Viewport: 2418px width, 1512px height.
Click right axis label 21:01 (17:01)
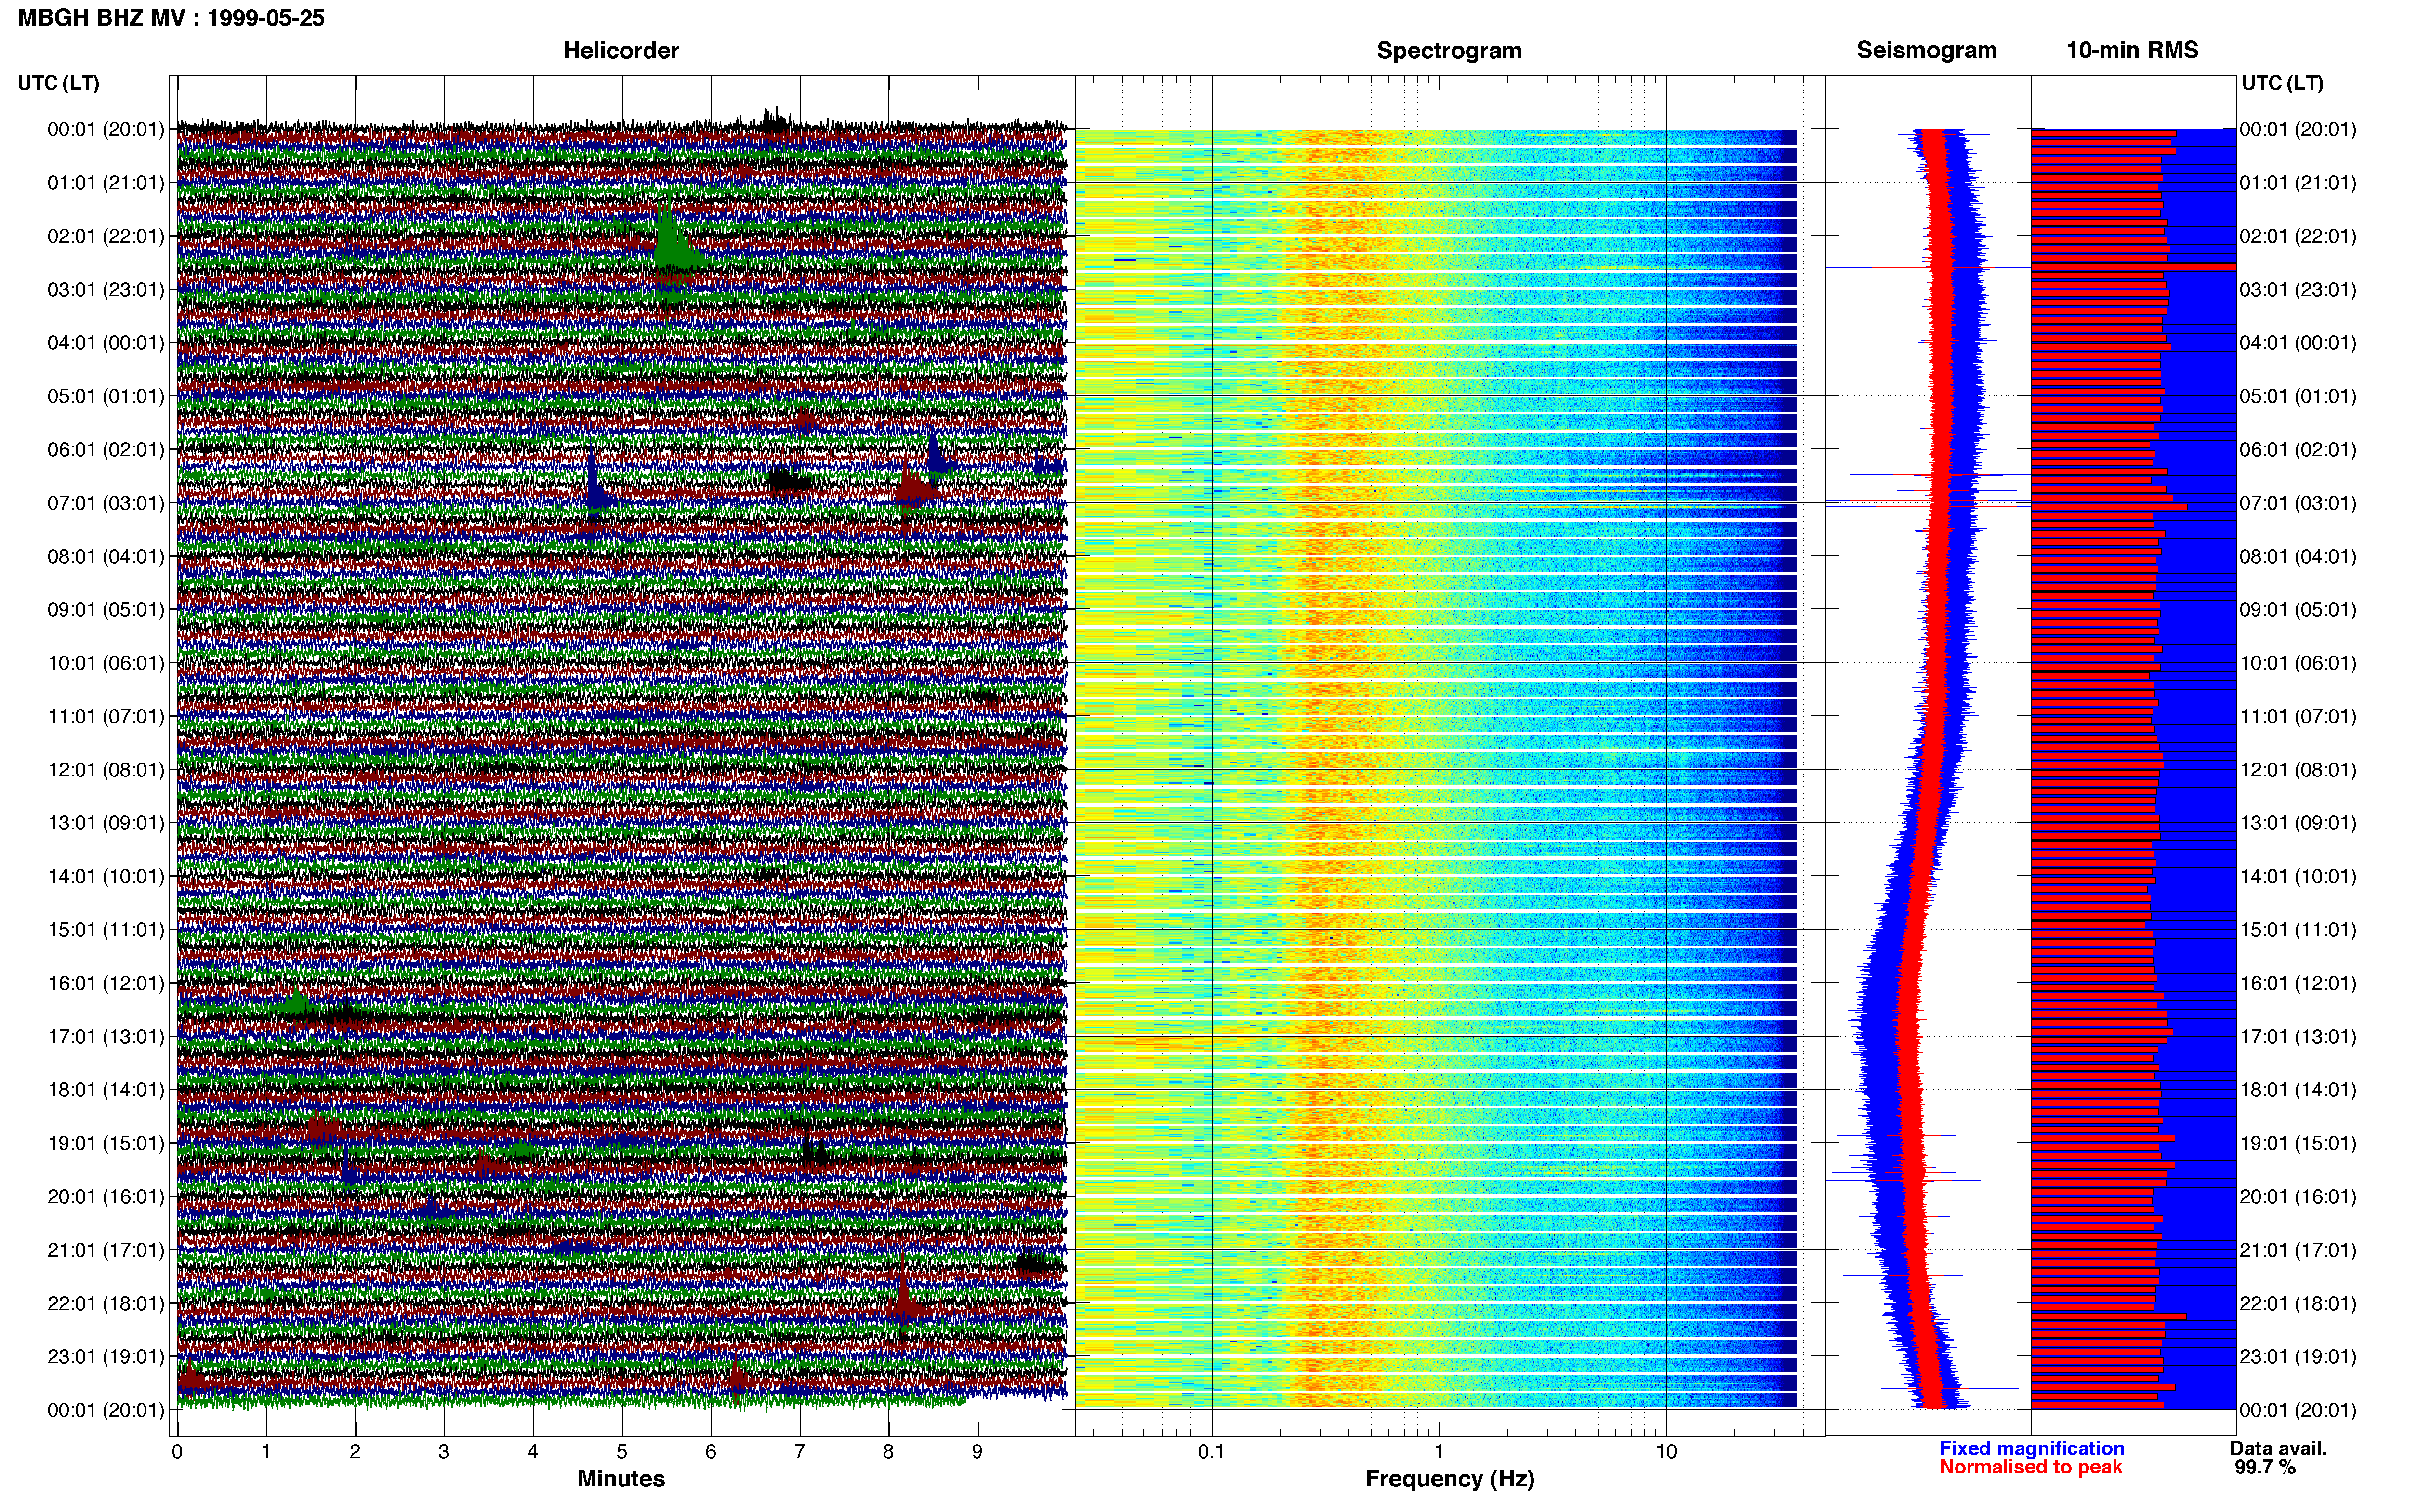click(x=2298, y=1250)
